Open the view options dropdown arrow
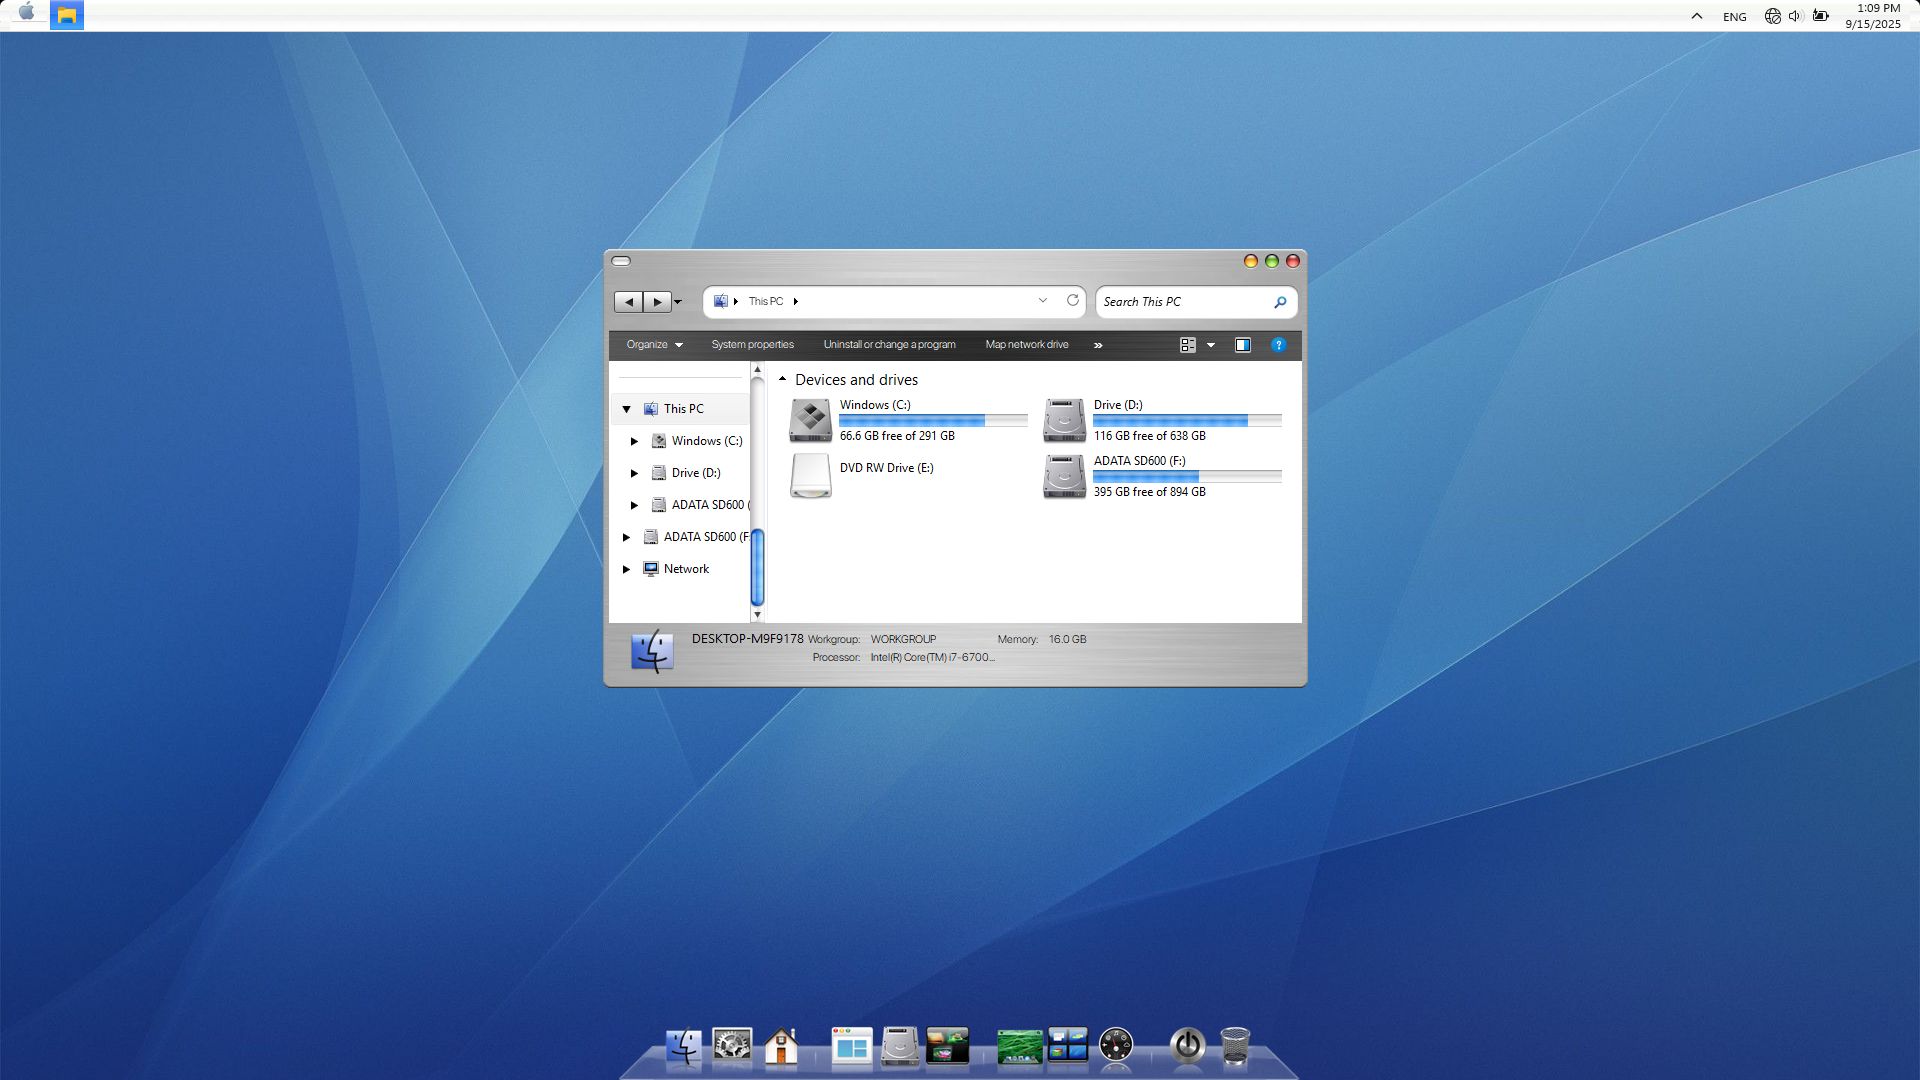 click(1211, 345)
